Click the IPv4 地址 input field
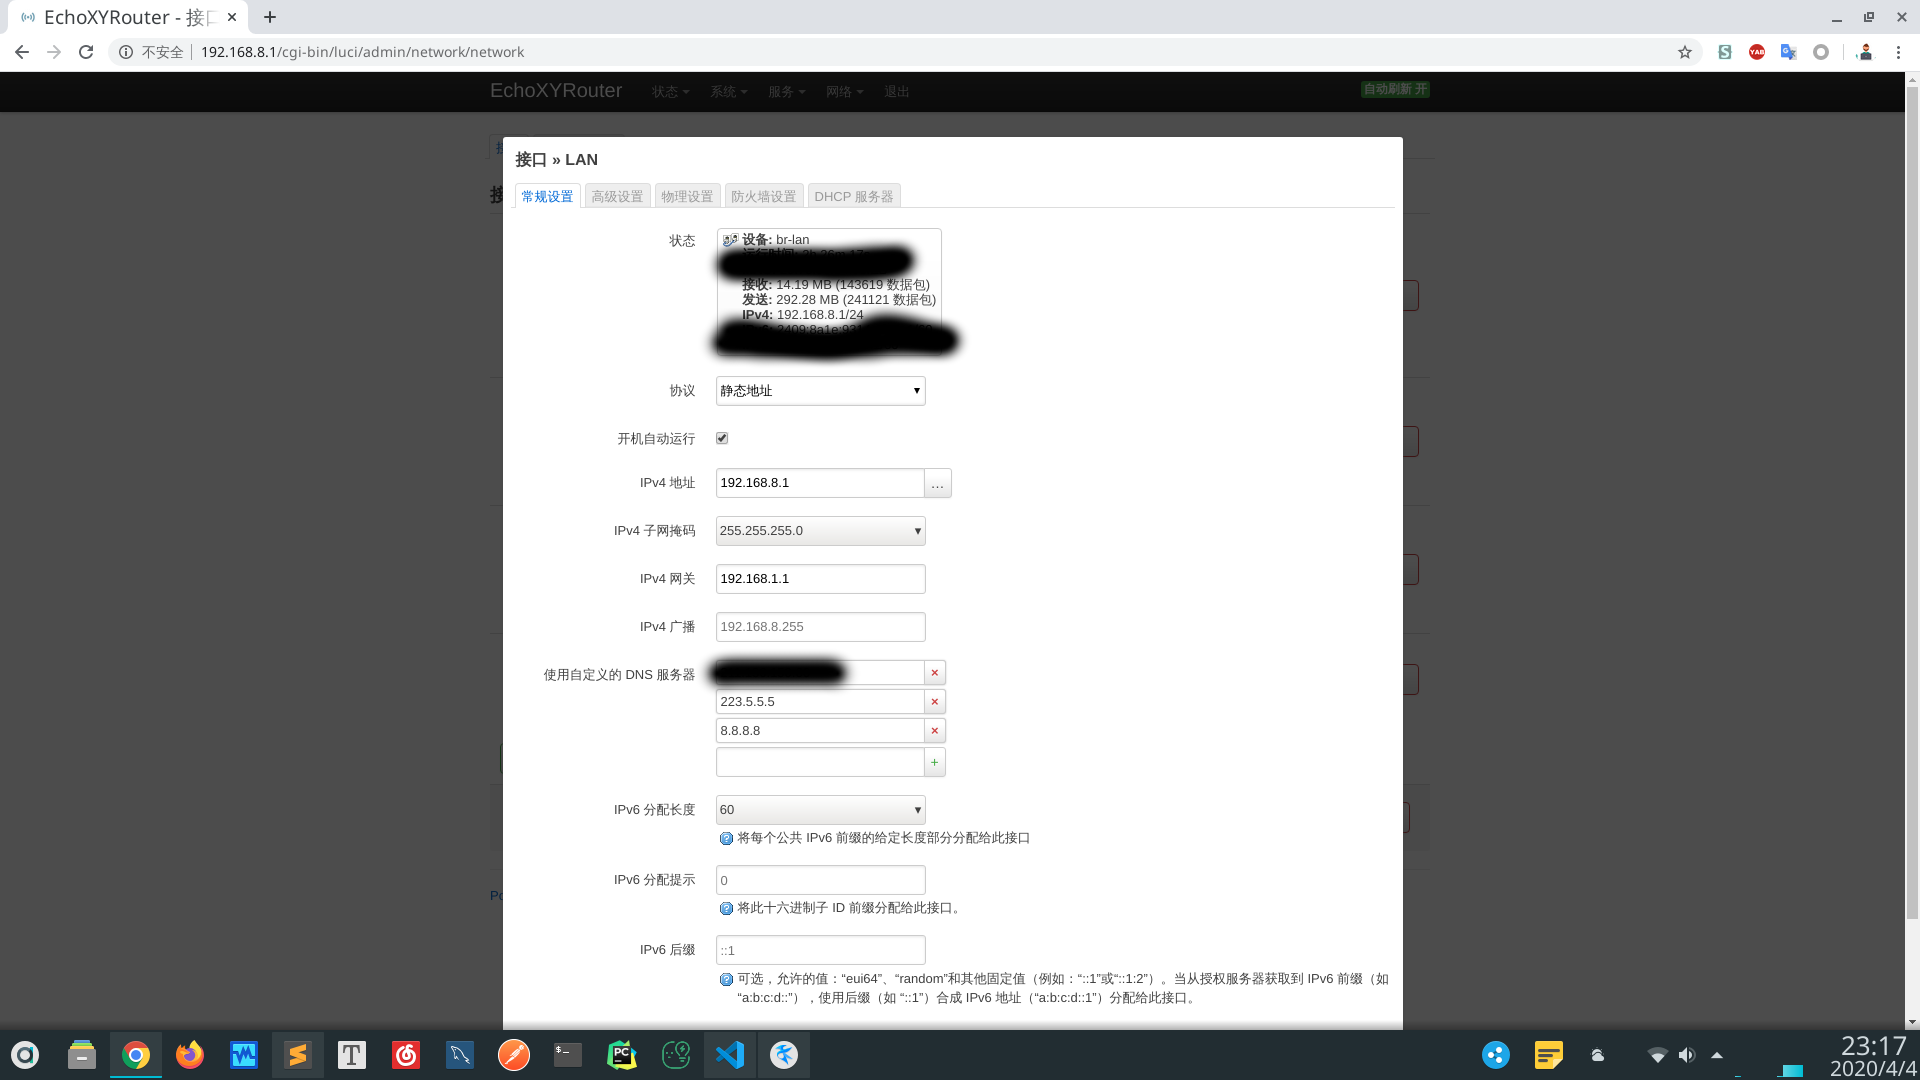The width and height of the screenshot is (1920, 1080). click(820, 483)
